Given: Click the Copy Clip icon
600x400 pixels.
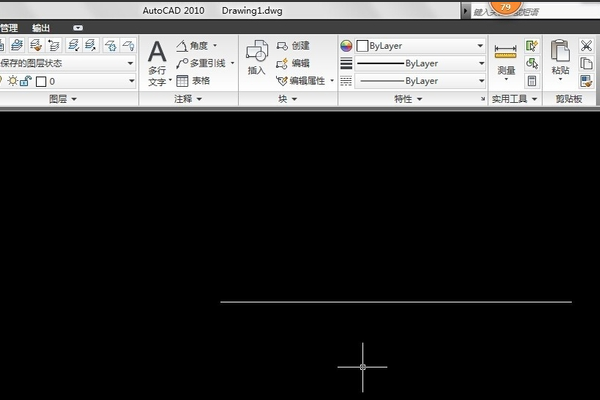Looking at the screenshot, I should (x=586, y=63).
